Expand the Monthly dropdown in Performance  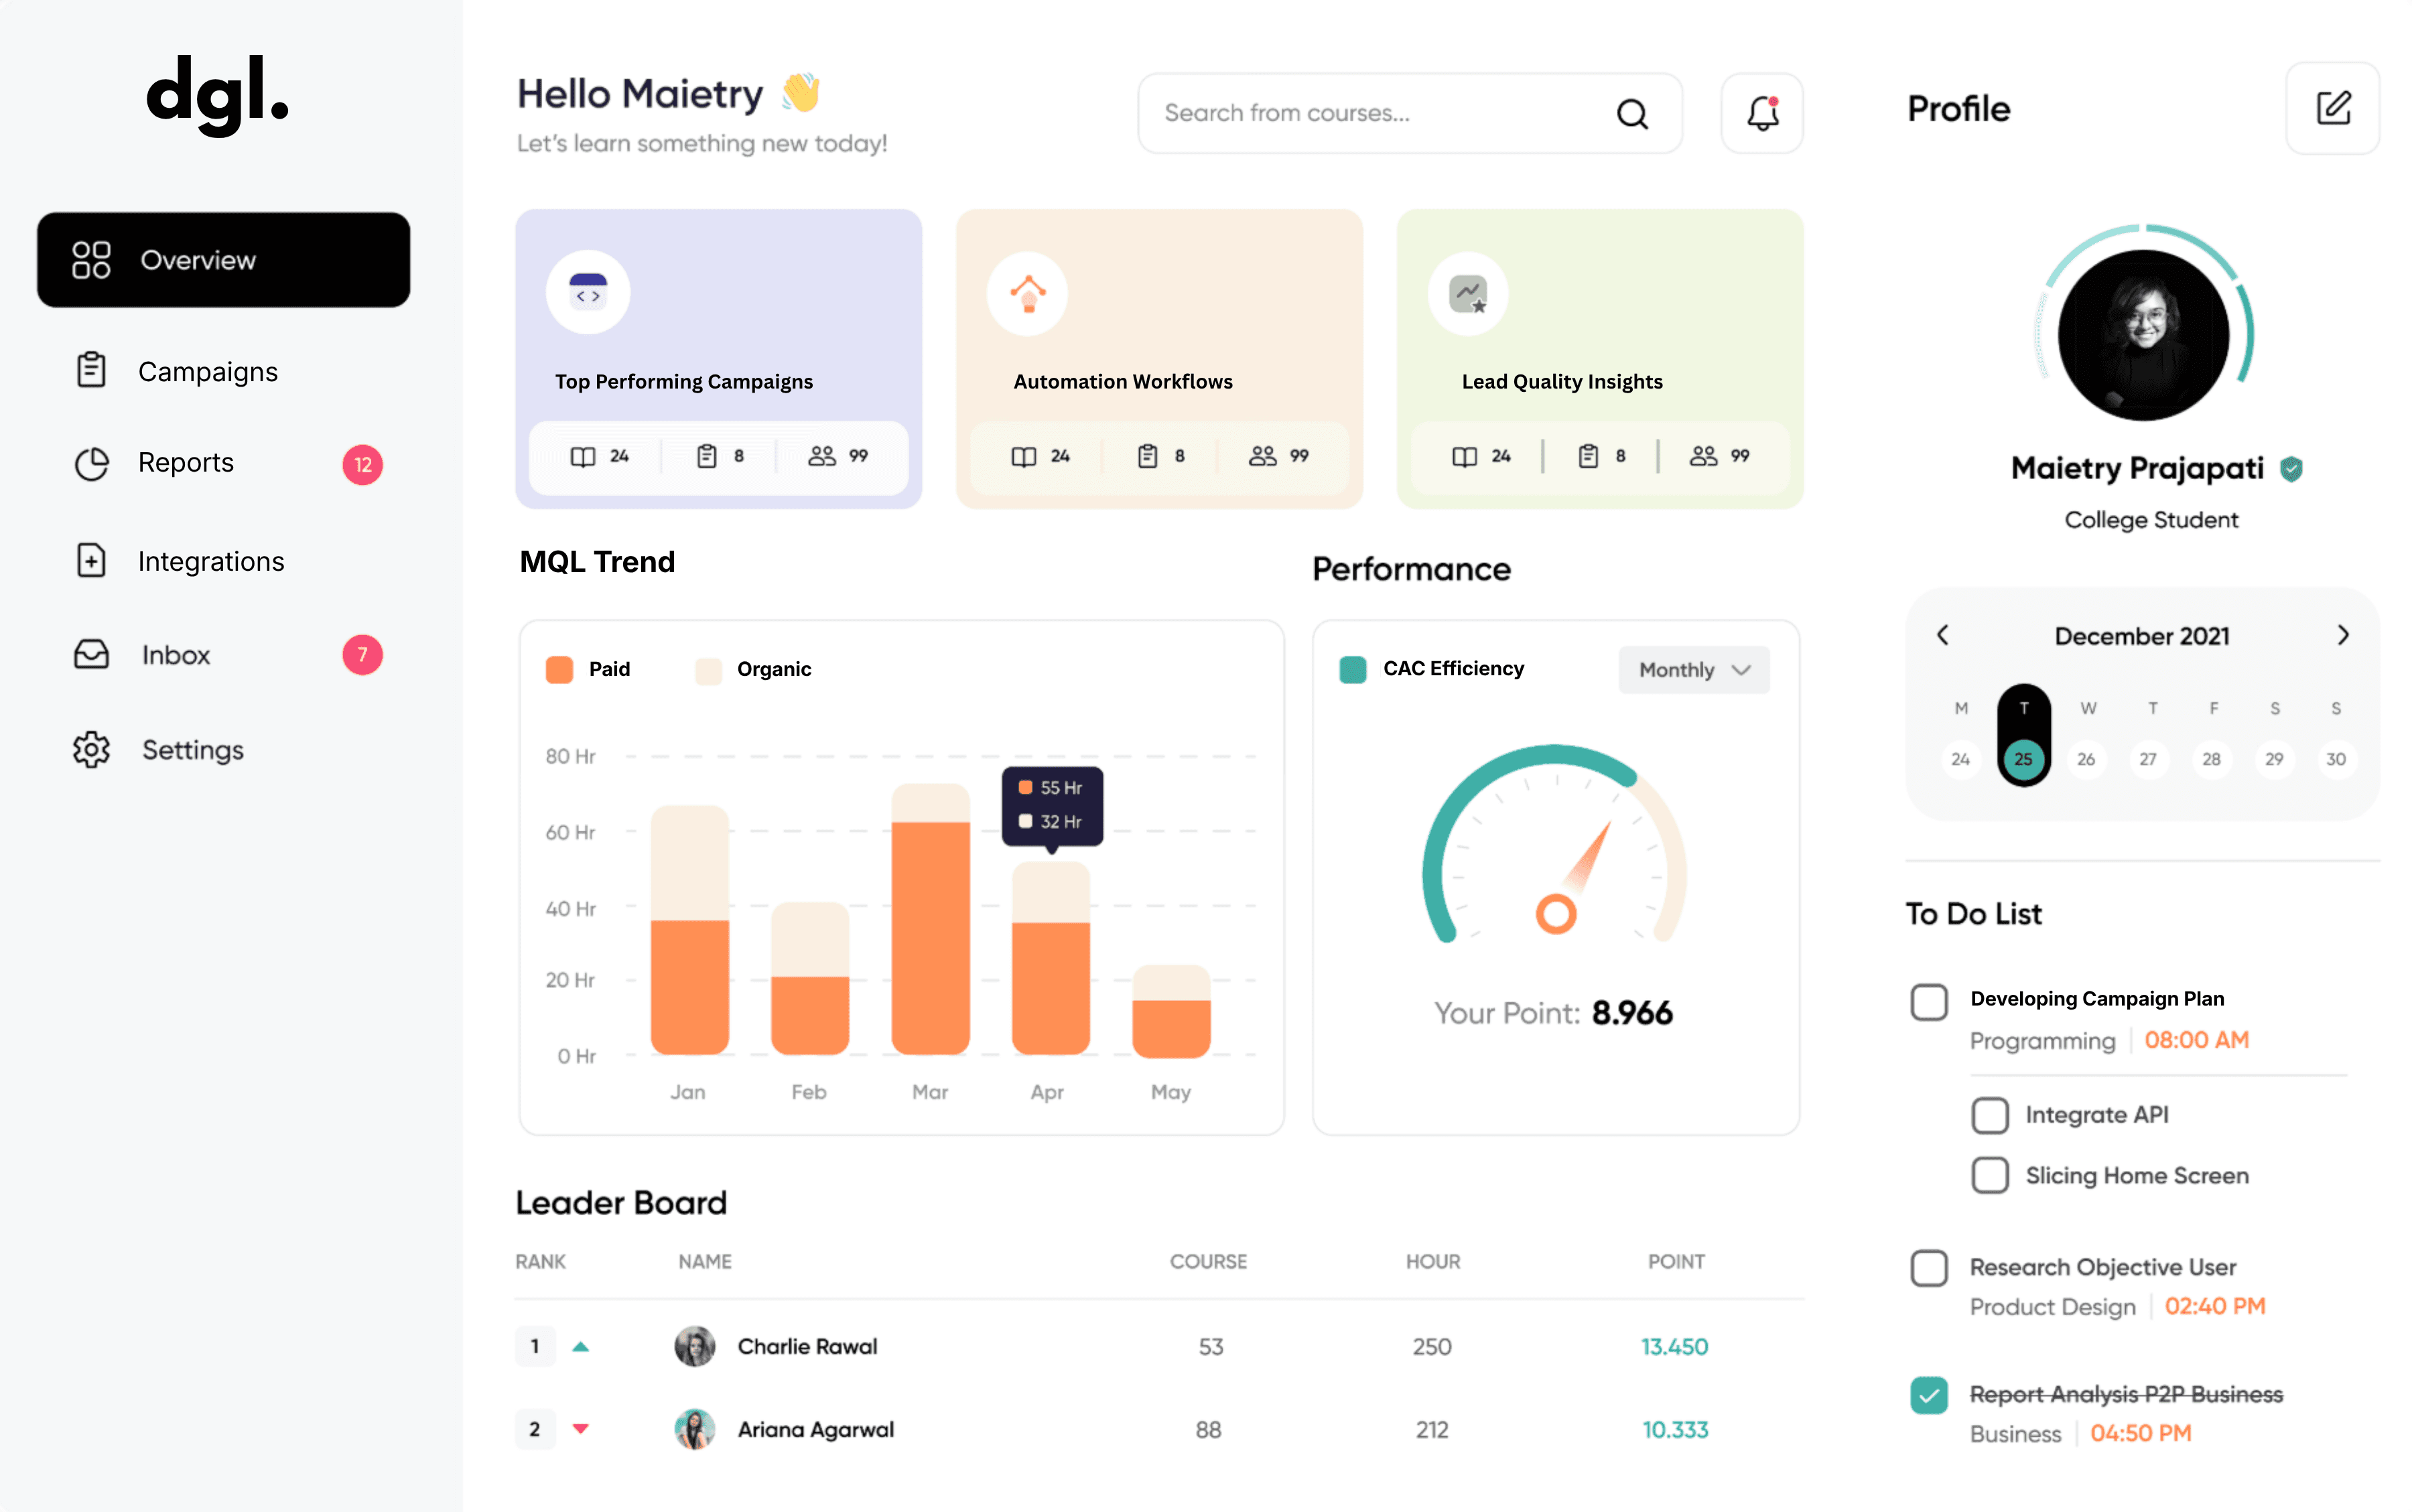click(x=1694, y=669)
